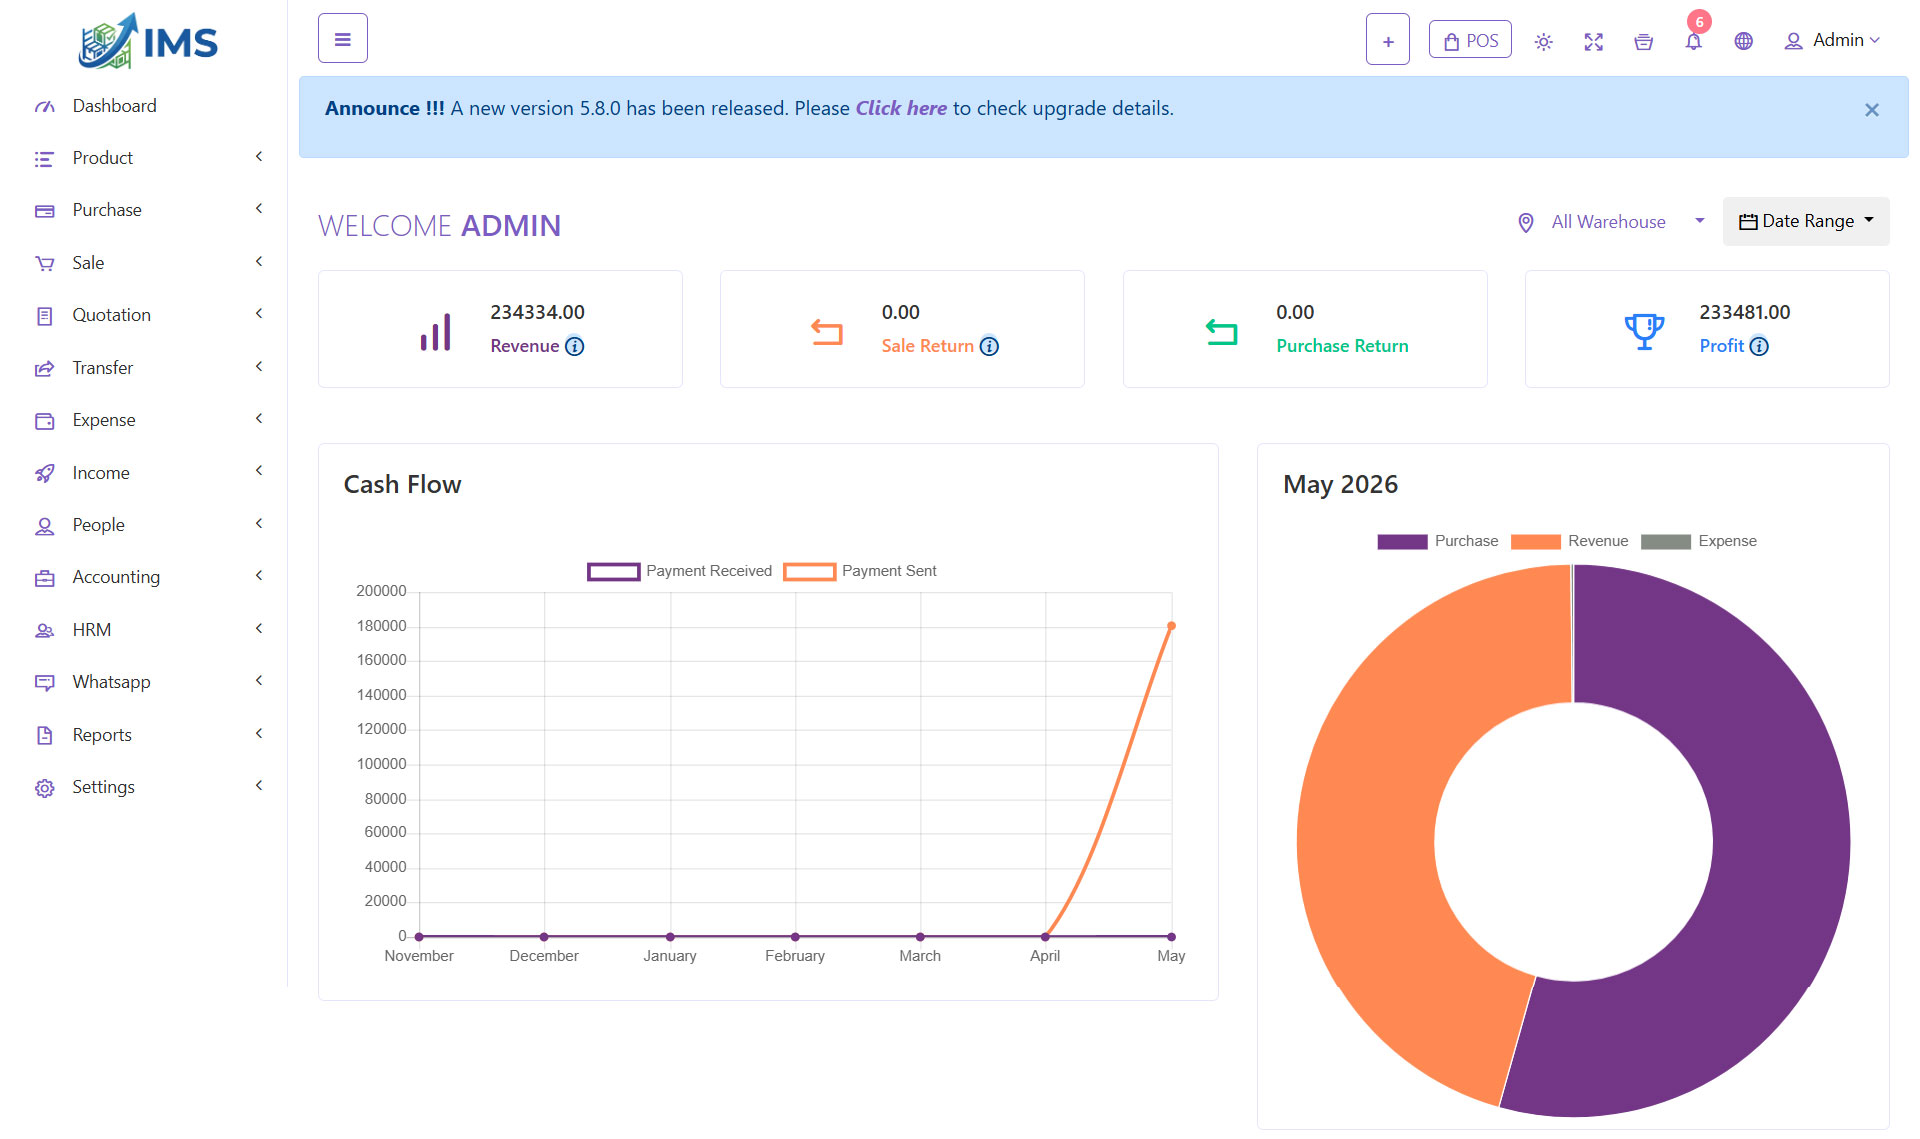Expand the Accounting submenu chevron
The image size is (1920, 1139).
tap(259, 576)
